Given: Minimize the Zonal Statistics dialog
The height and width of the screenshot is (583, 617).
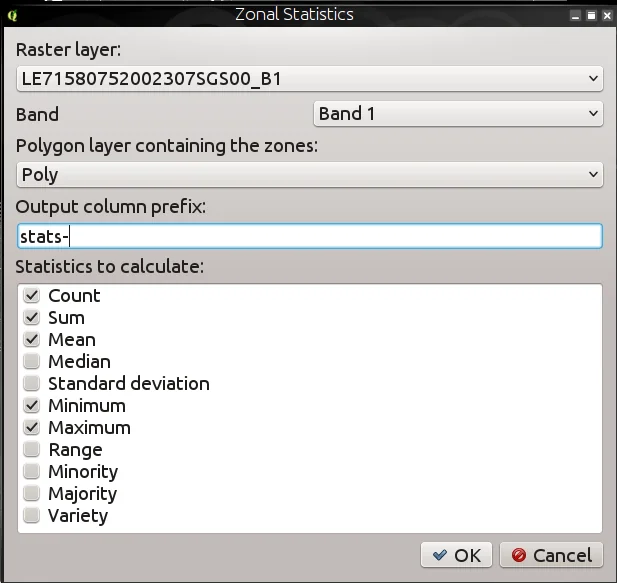Looking at the screenshot, I should (x=575, y=15).
